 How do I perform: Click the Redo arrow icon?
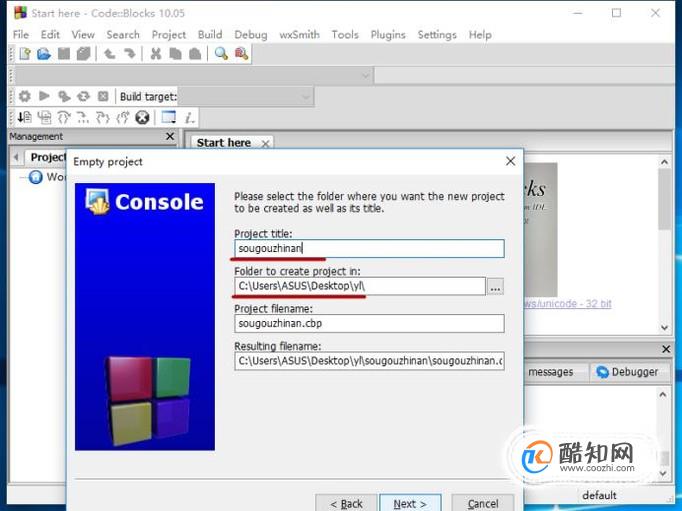click(x=130, y=54)
